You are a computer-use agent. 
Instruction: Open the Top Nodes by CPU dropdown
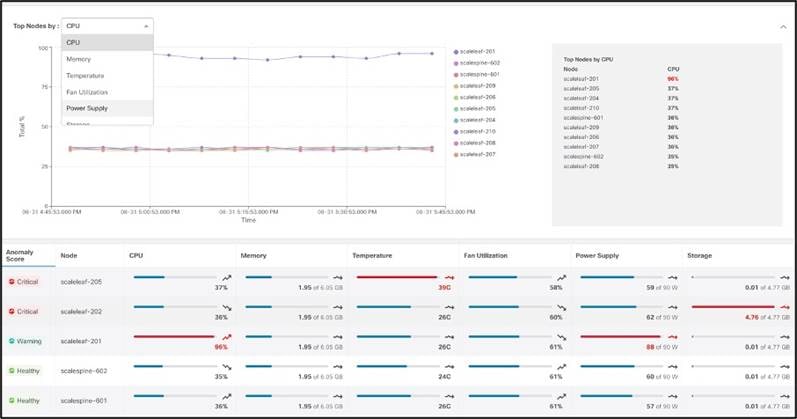tap(107, 26)
